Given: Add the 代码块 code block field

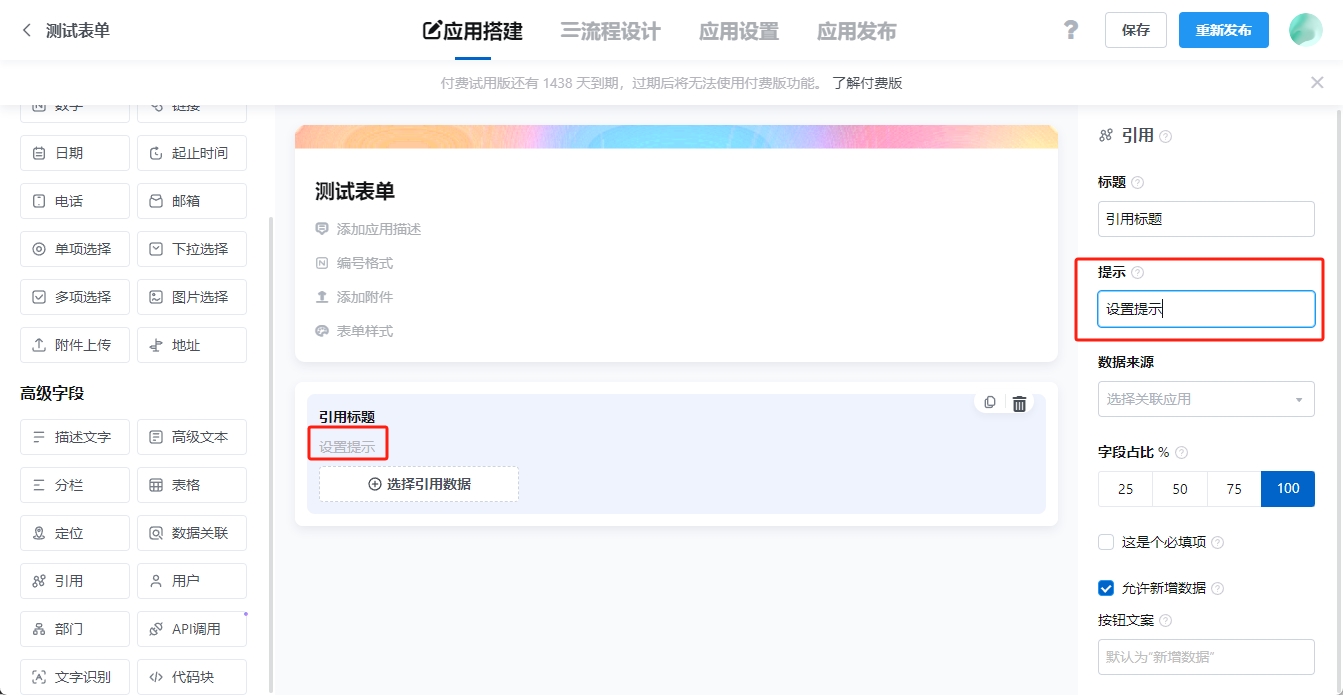Looking at the screenshot, I should (x=192, y=677).
